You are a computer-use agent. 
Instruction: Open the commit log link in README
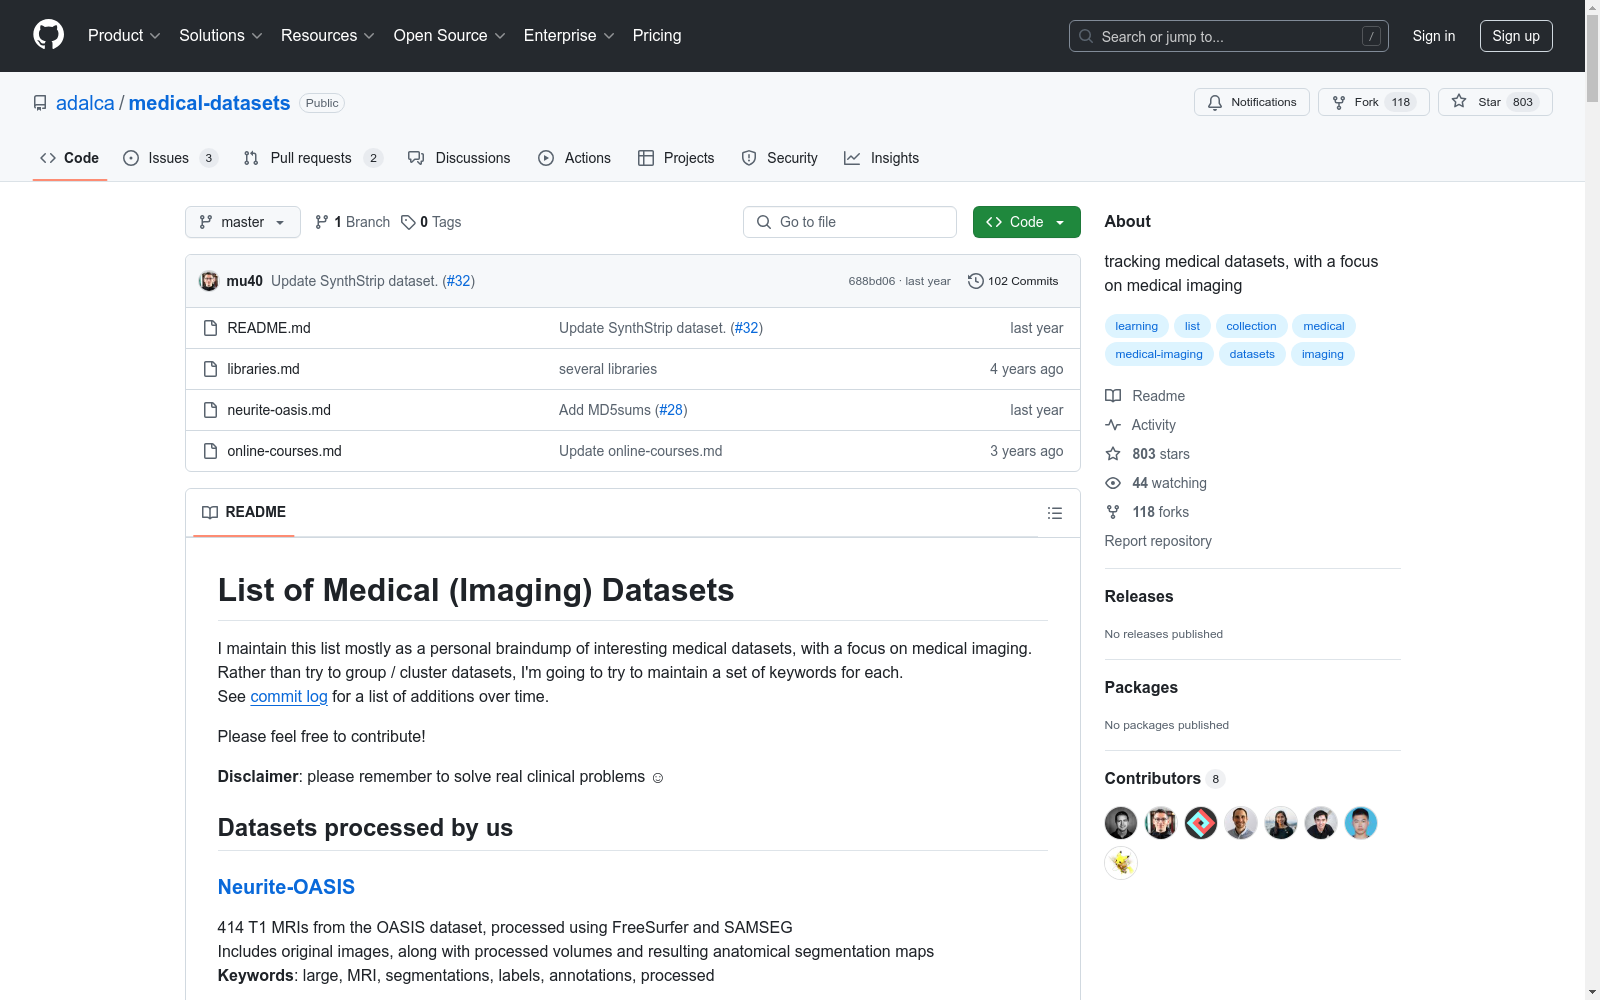point(289,696)
